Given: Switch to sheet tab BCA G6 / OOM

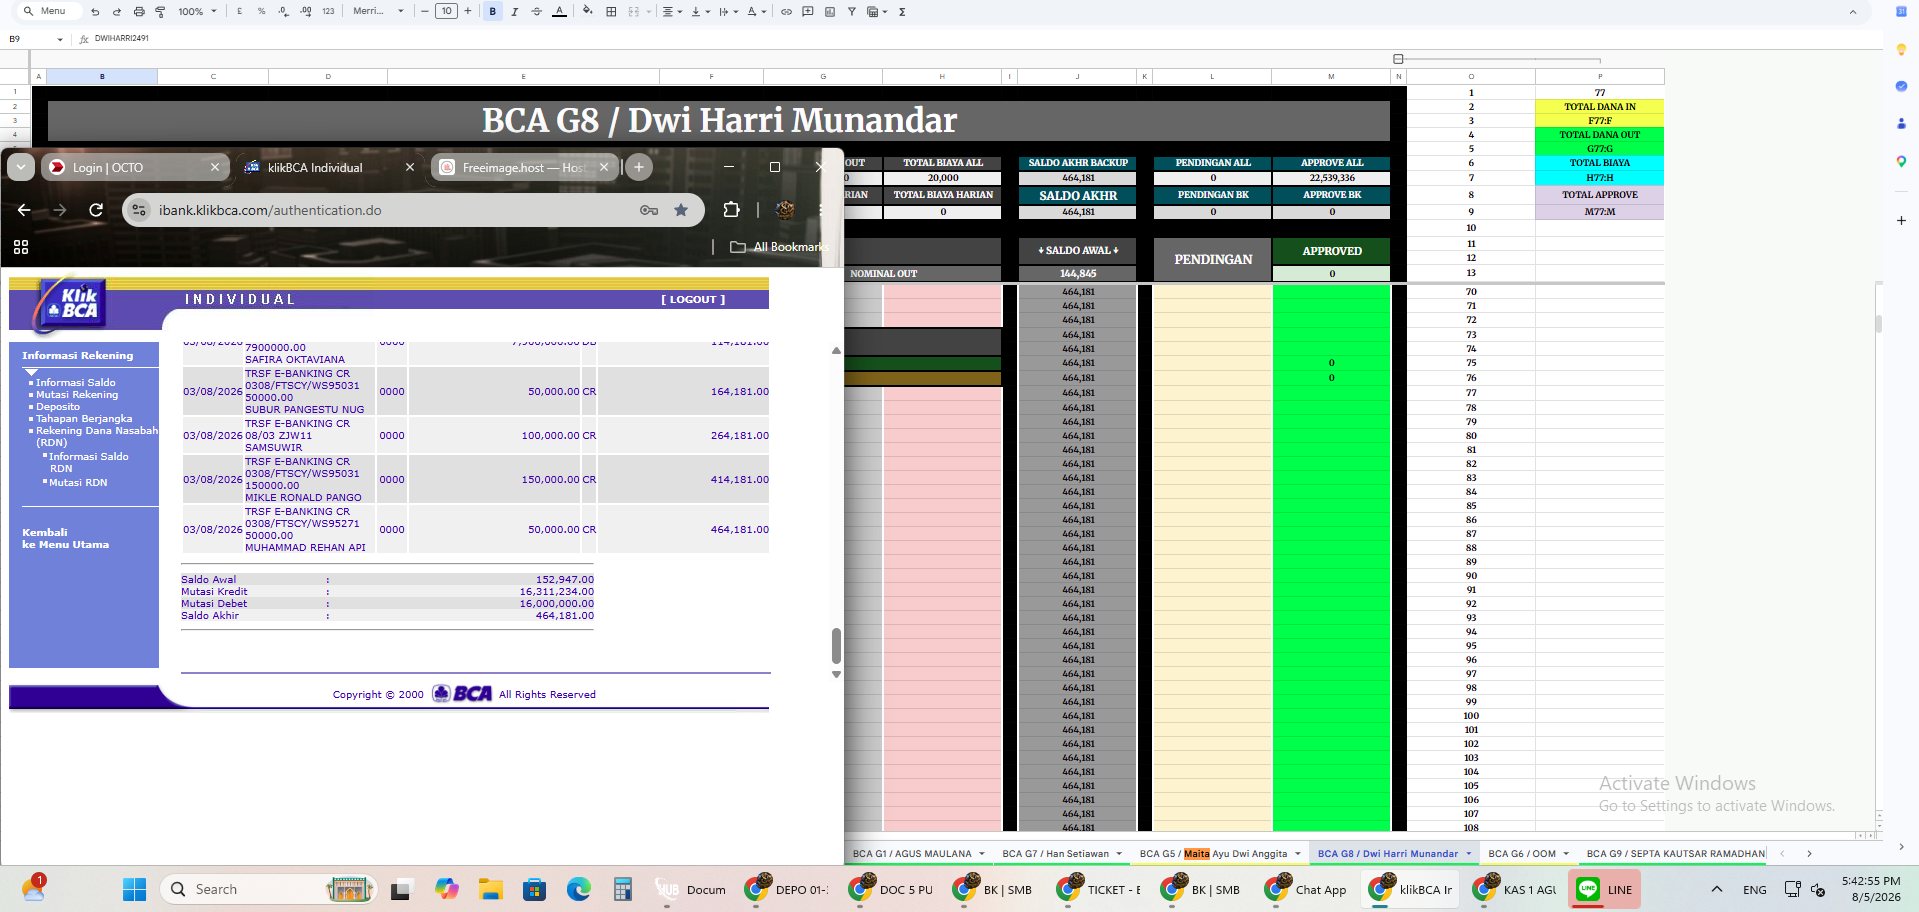Looking at the screenshot, I should coord(1522,854).
